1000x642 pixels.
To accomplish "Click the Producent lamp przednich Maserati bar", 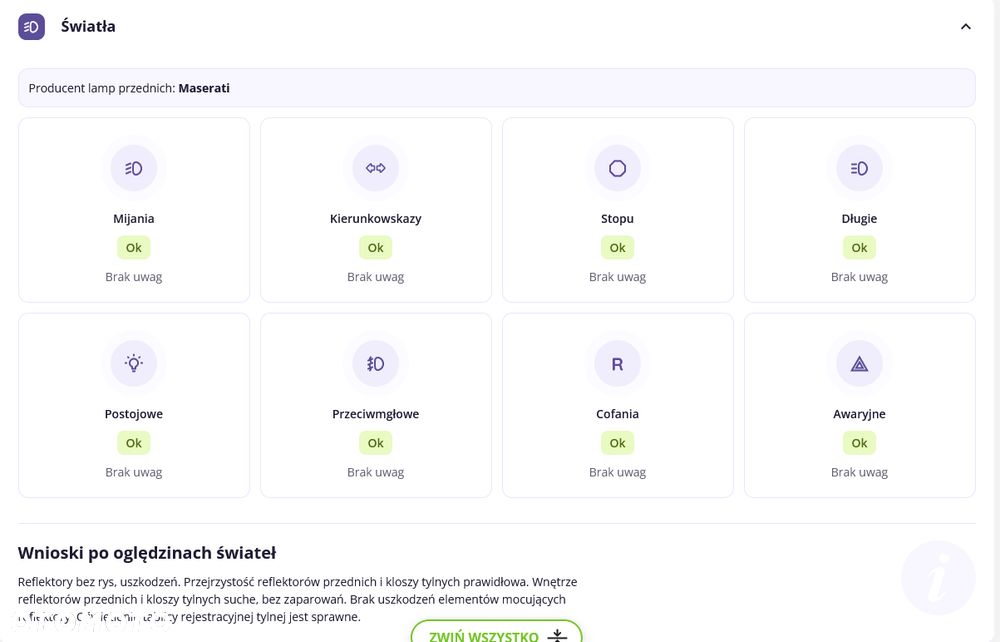I will click(497, 88).
